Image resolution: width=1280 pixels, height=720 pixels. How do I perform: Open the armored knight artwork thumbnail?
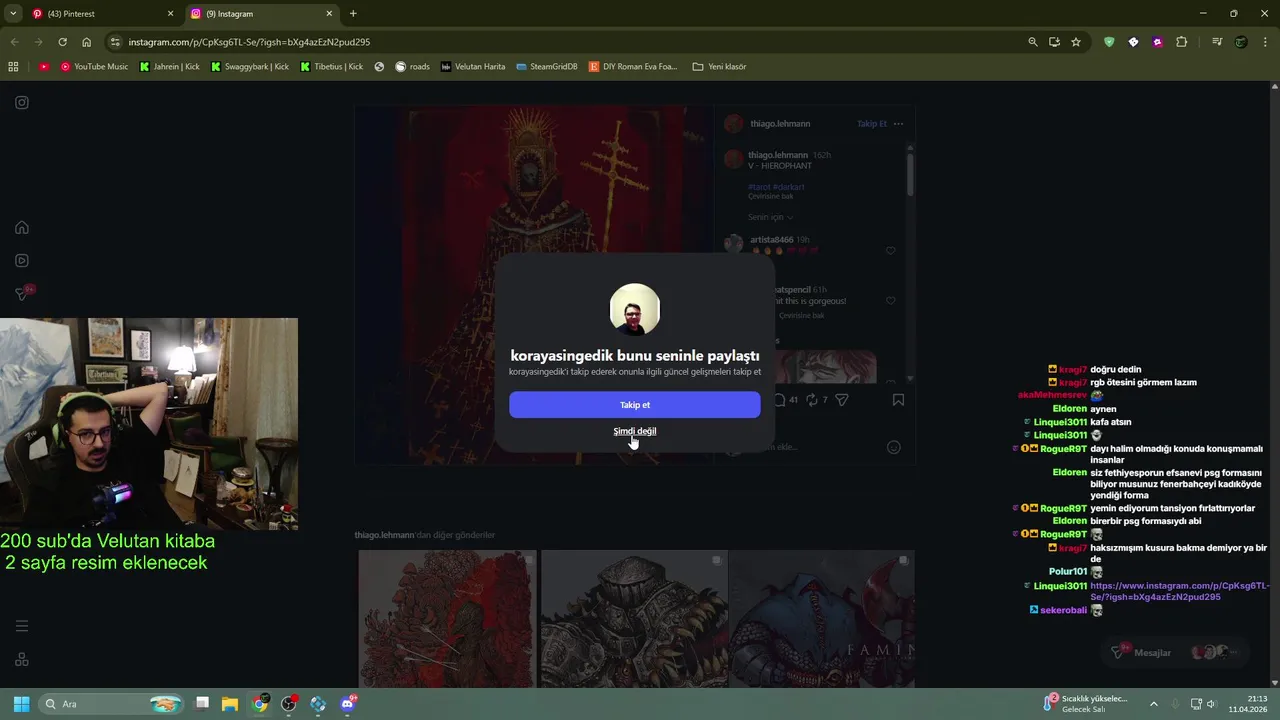(x=635, y=619)
